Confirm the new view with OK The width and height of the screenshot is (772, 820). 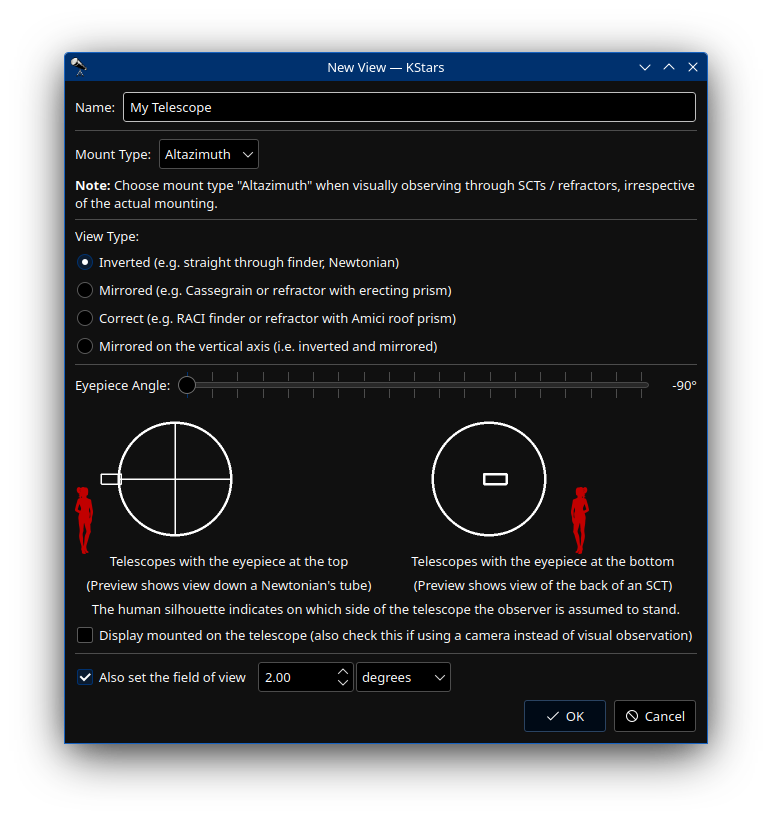tap(565, 716)
